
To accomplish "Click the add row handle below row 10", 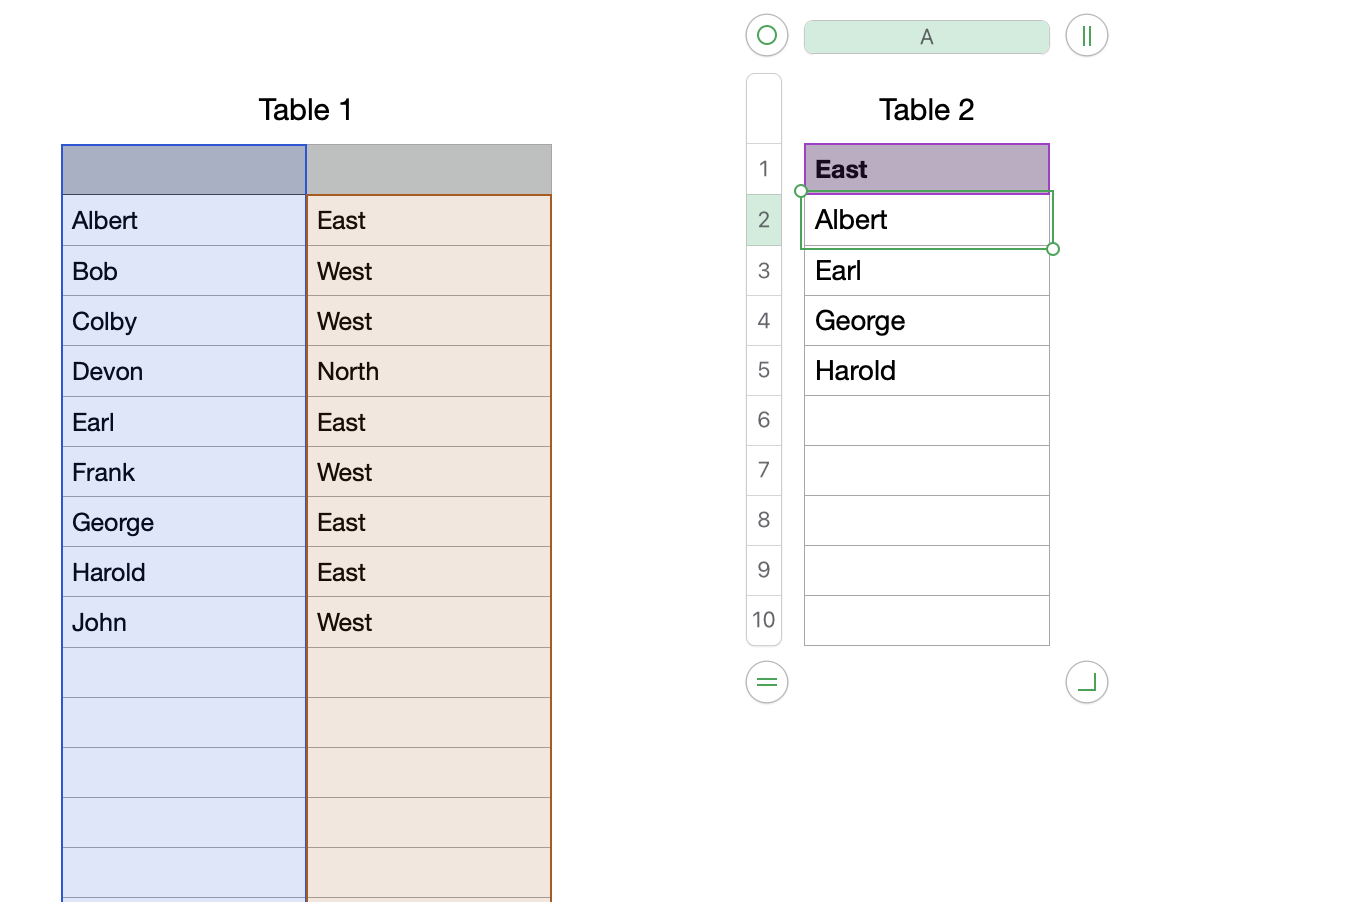I will [767, 683].
